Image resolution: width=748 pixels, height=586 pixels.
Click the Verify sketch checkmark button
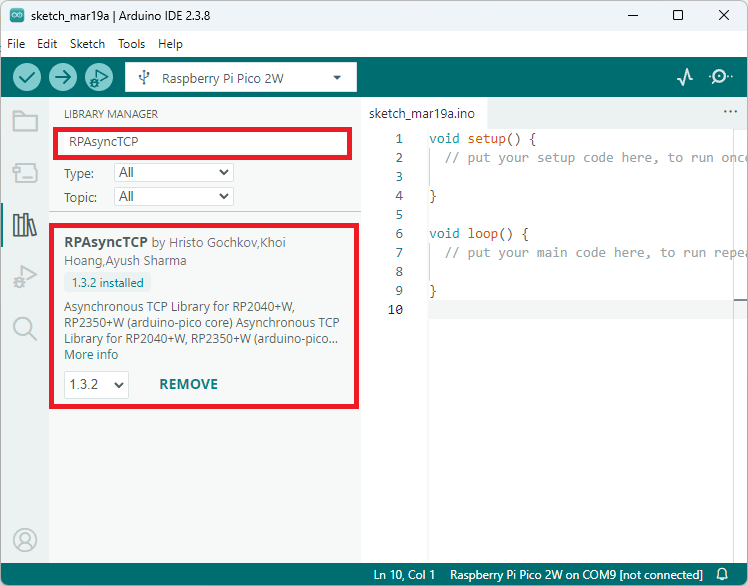click(27, 77)
